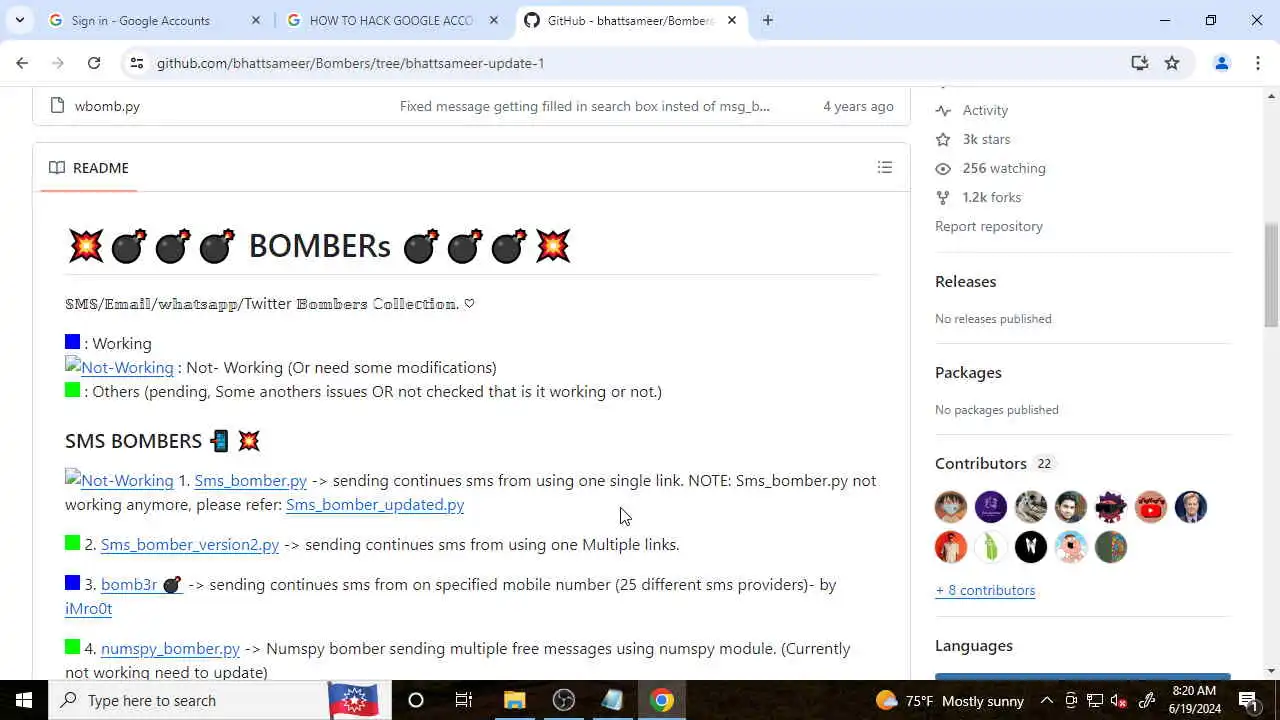1280x720 pixels.
Task: Open File Explorer from the taskbar
Action: [514, 700]
